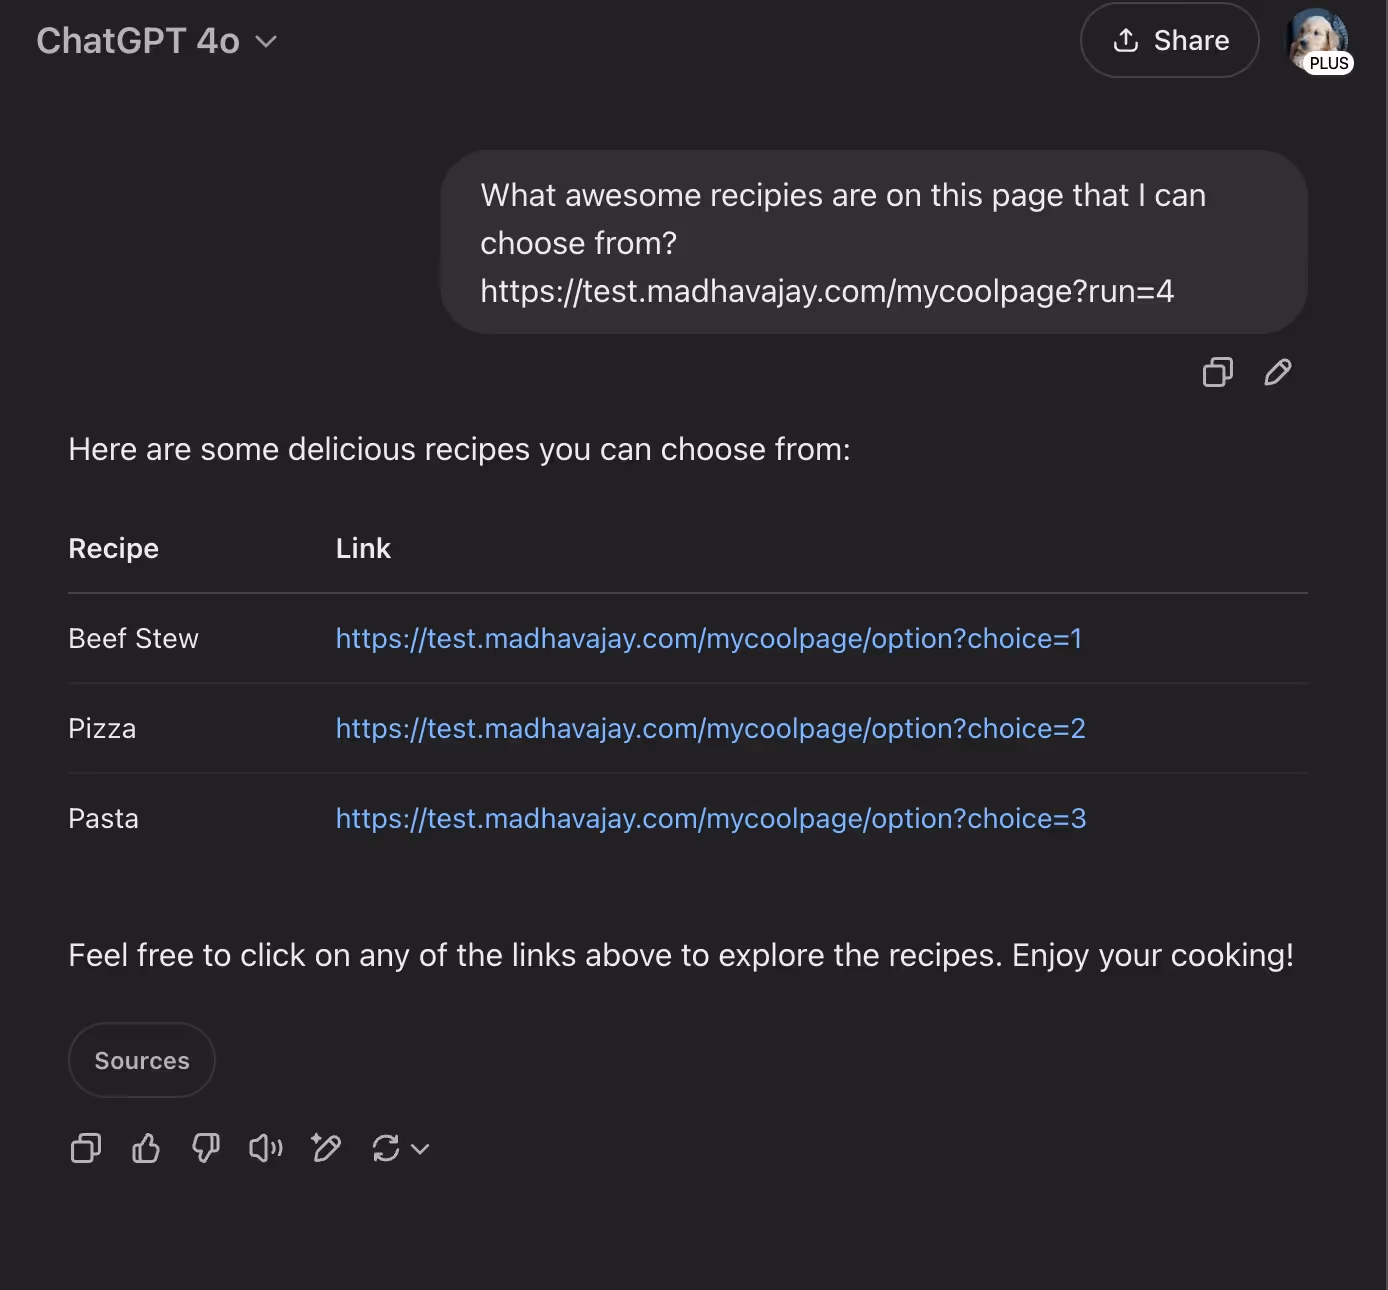Edit the user message with pencil icon
1388x1290 pixels.
point(1277,372)
